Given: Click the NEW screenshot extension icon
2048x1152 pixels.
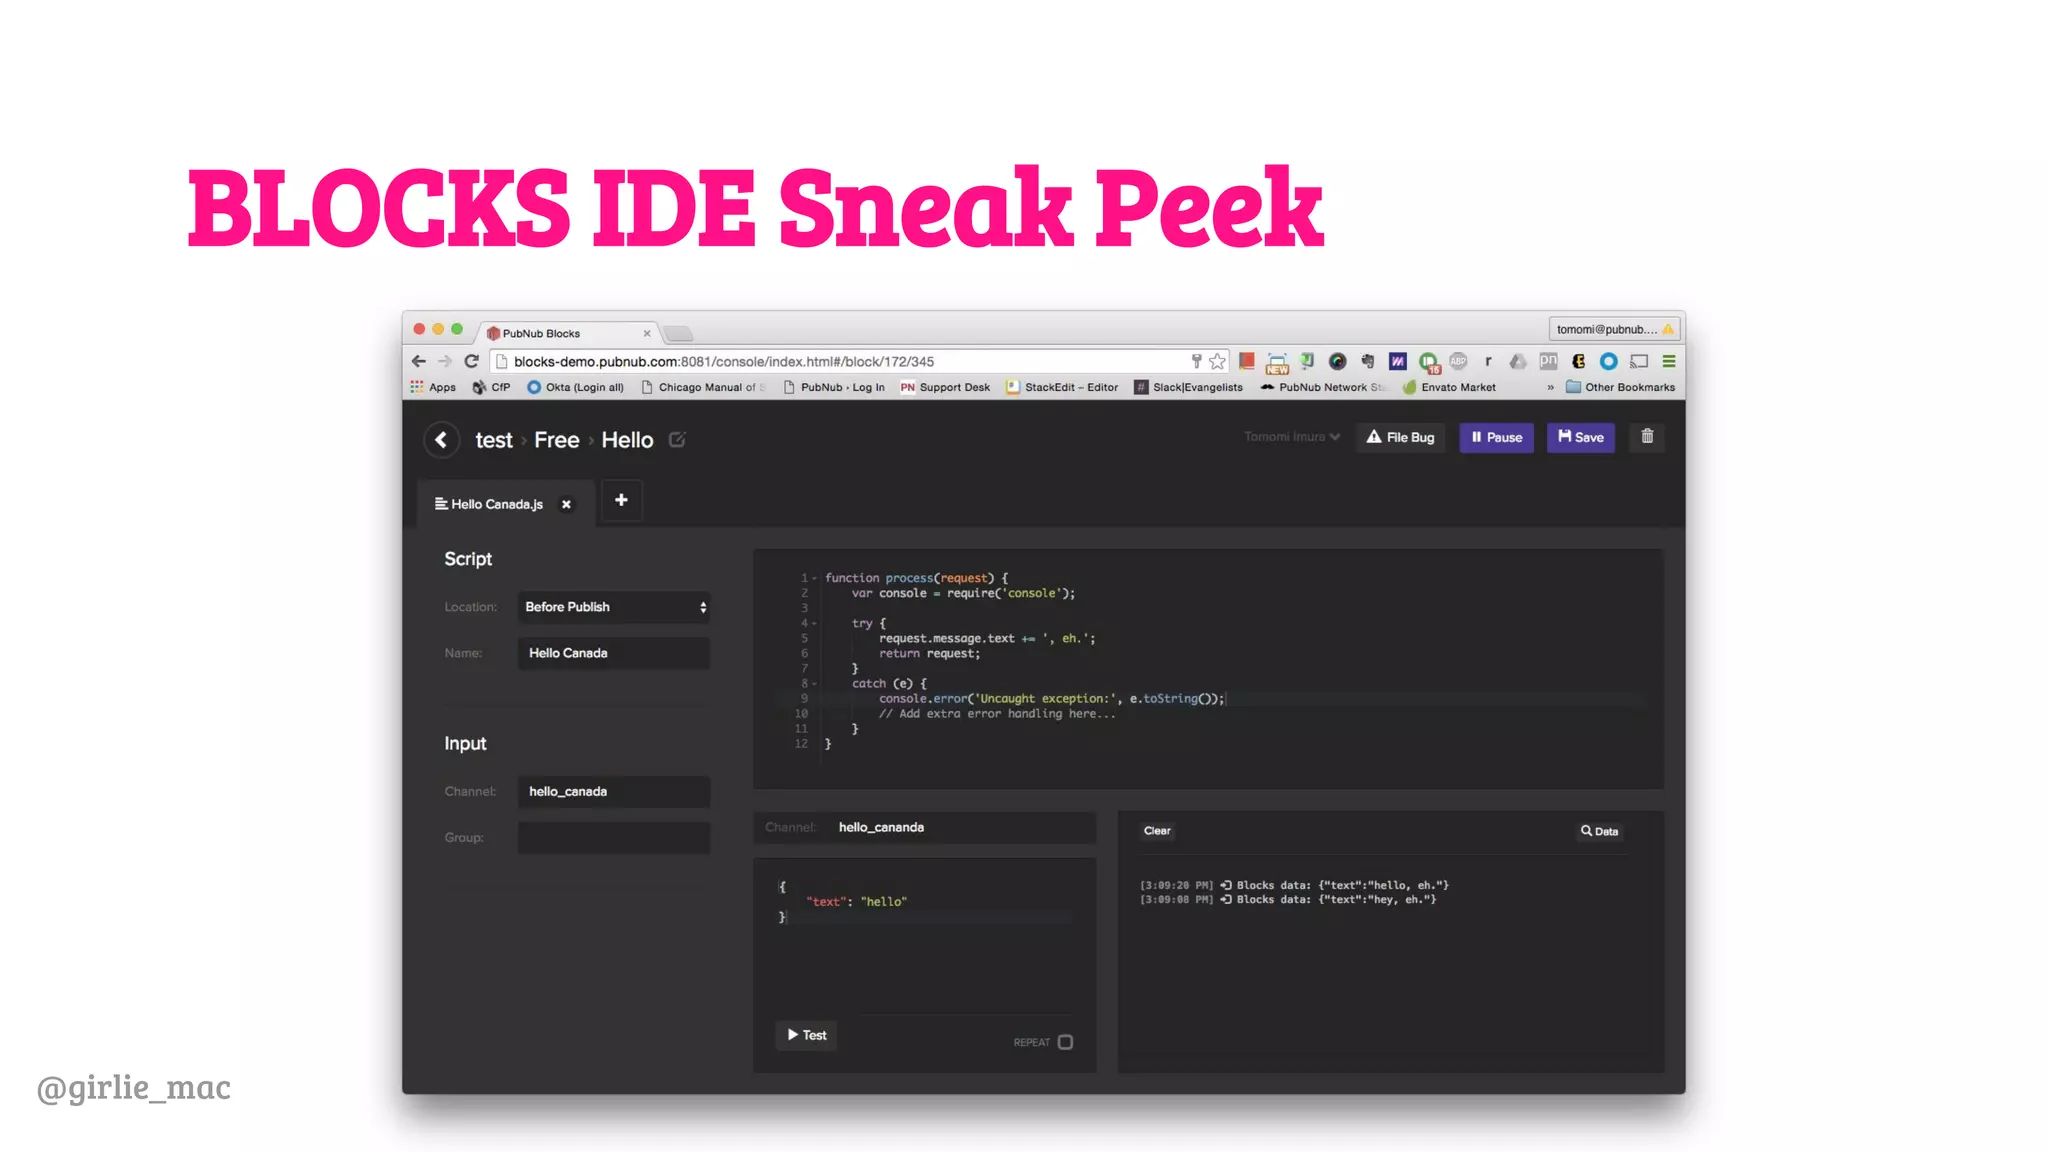Looking at the screenshot, I should [x=1277, y=362].
